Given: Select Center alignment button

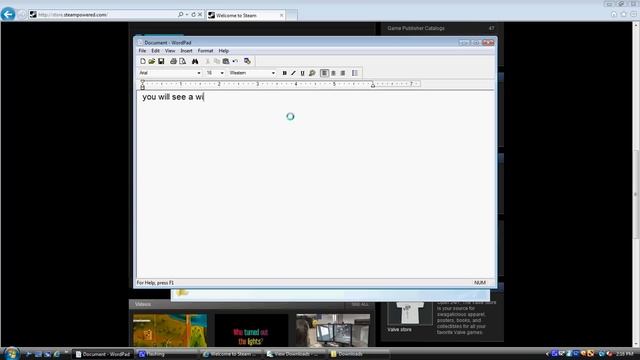Looking at the screenshot, I should (x=333, y=73).
